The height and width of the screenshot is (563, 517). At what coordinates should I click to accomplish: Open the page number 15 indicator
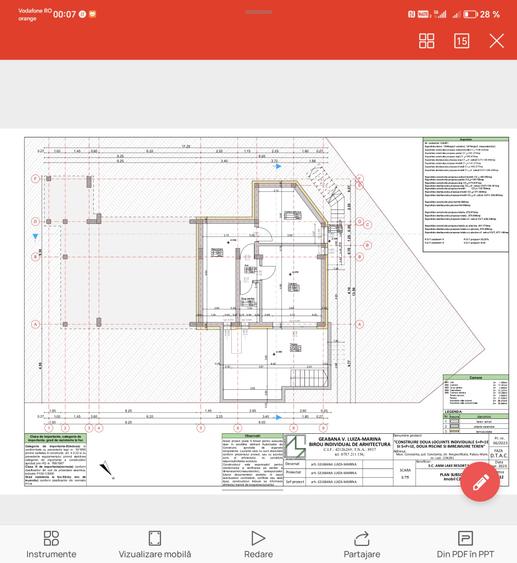click(x=461, y=41)
